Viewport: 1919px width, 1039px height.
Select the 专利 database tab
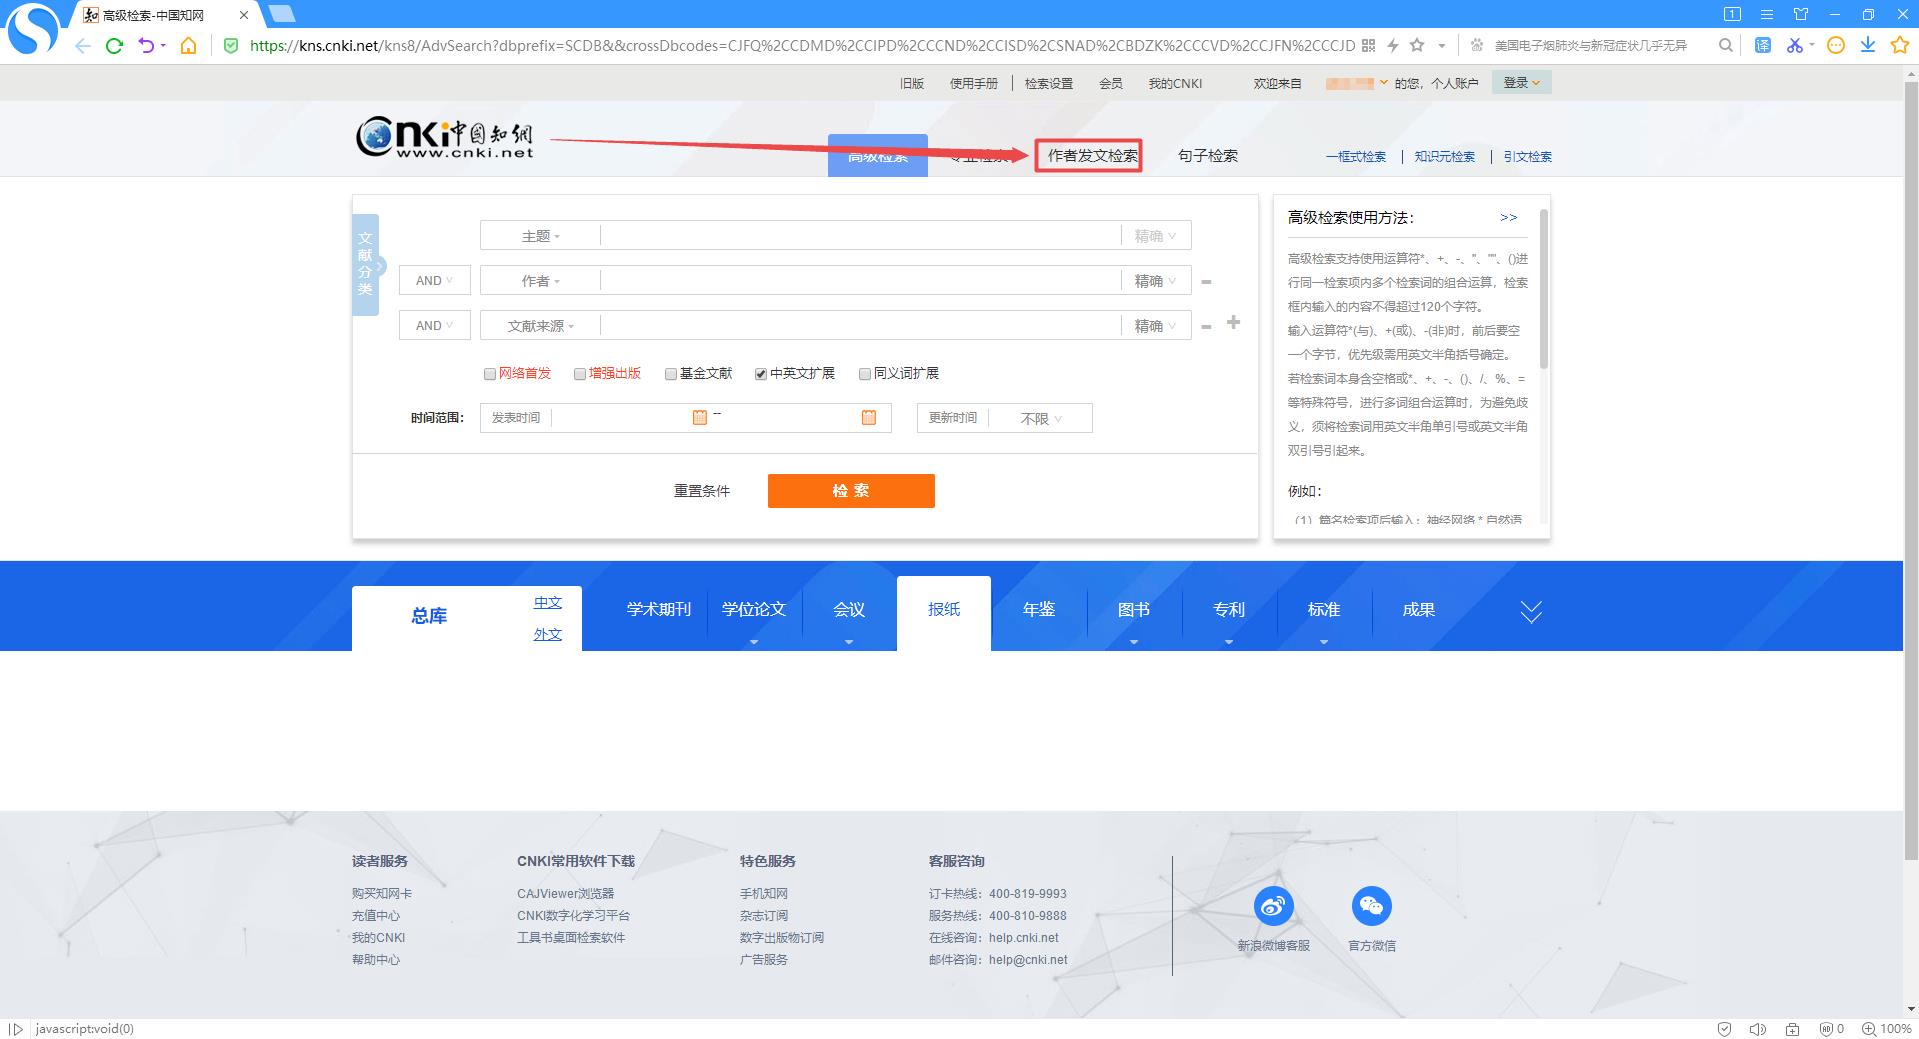tap(1229, 610)
